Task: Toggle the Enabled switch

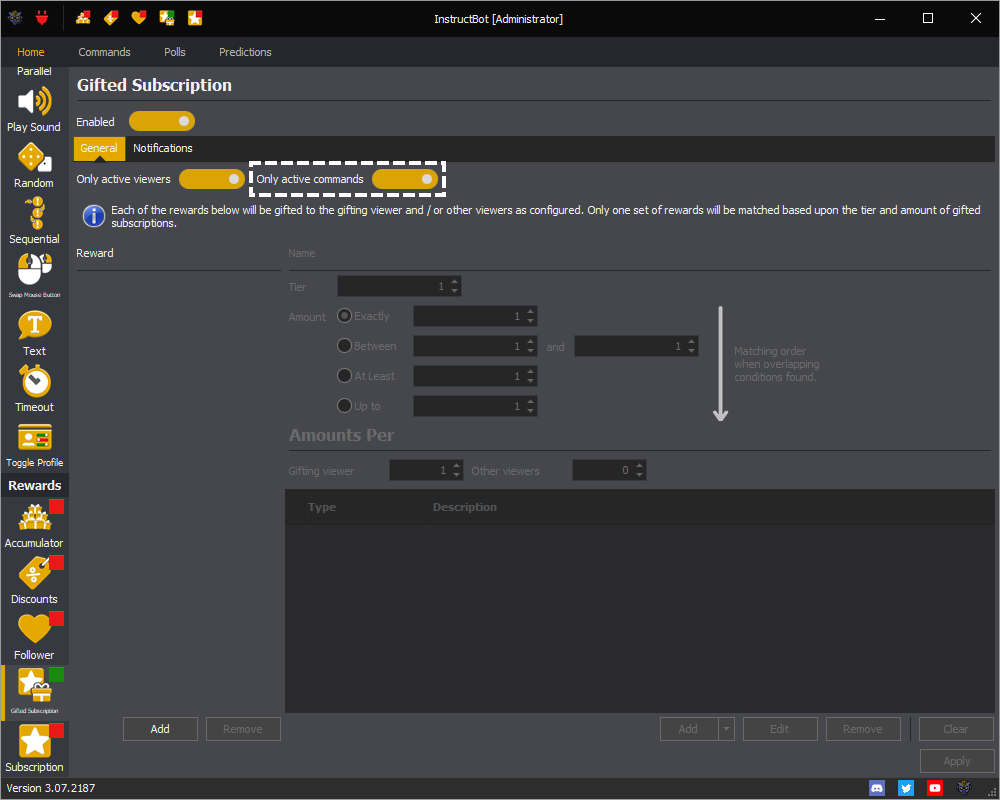Action: (162, 121)
